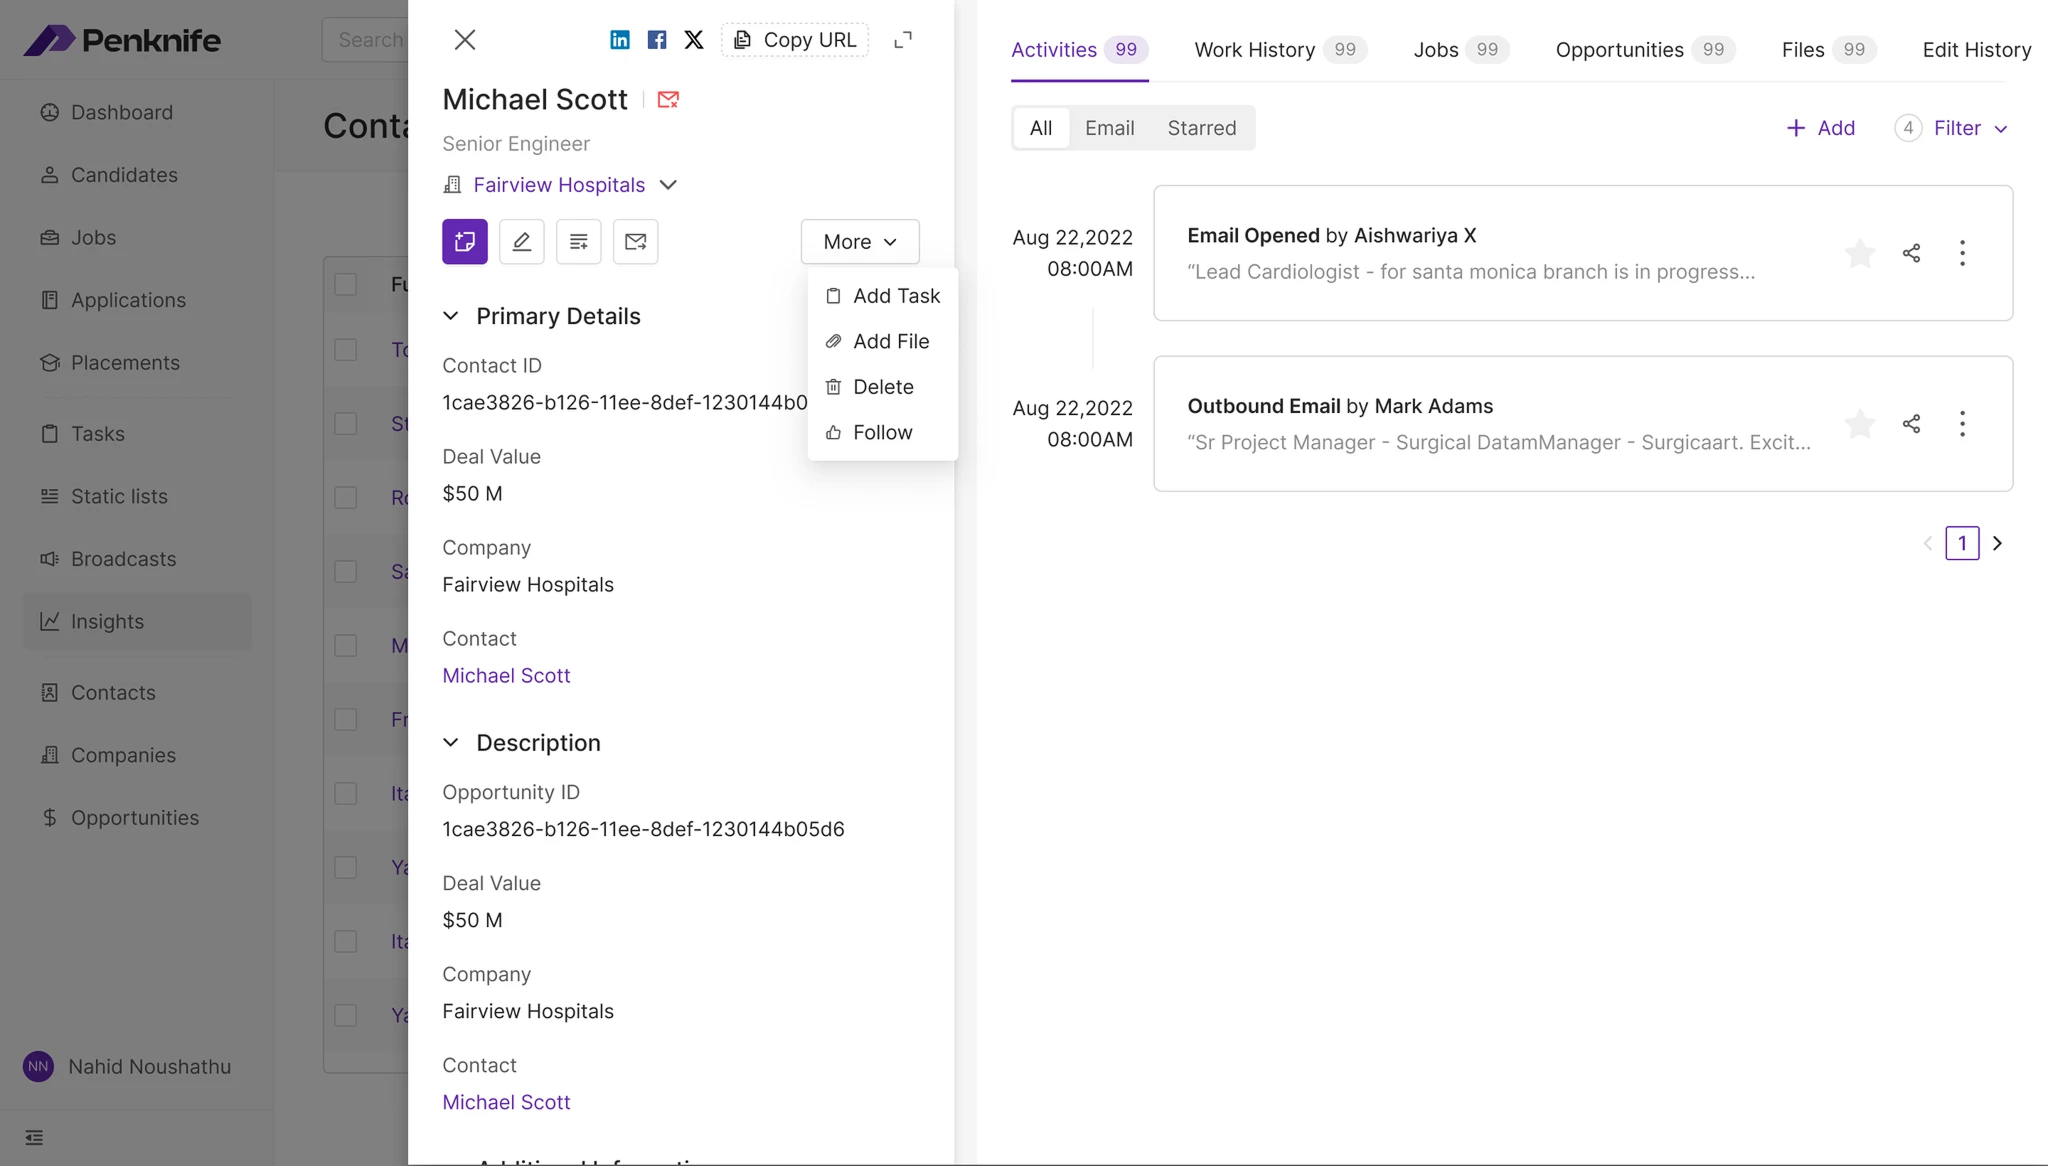Open kebab menu for Email Opened activity

1962,253
